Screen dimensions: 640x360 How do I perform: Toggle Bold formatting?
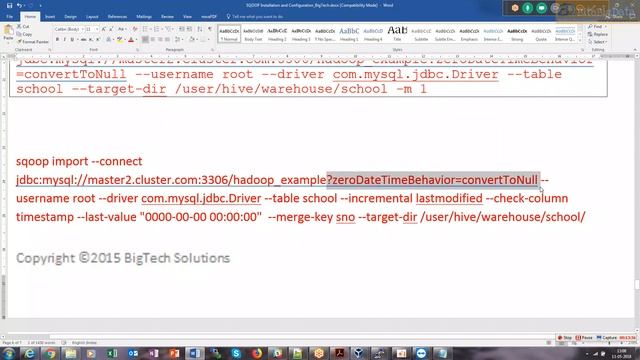[x=57, y=40]
